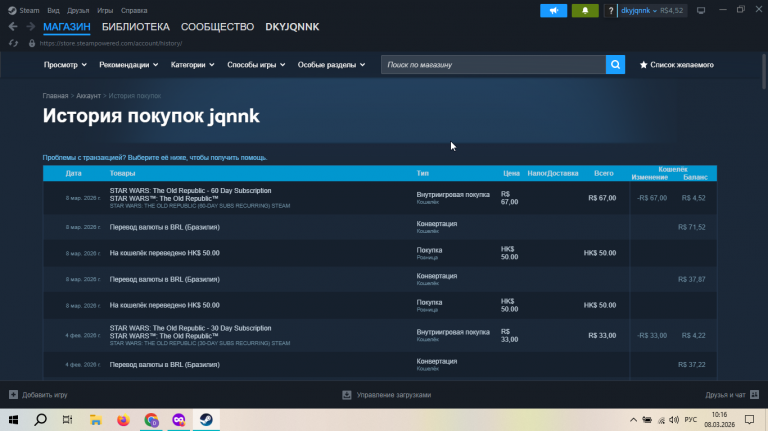The height and width of the screenshot is (431, 768).
Task: Click the store search magnifier button
Action: coord(615,65)
